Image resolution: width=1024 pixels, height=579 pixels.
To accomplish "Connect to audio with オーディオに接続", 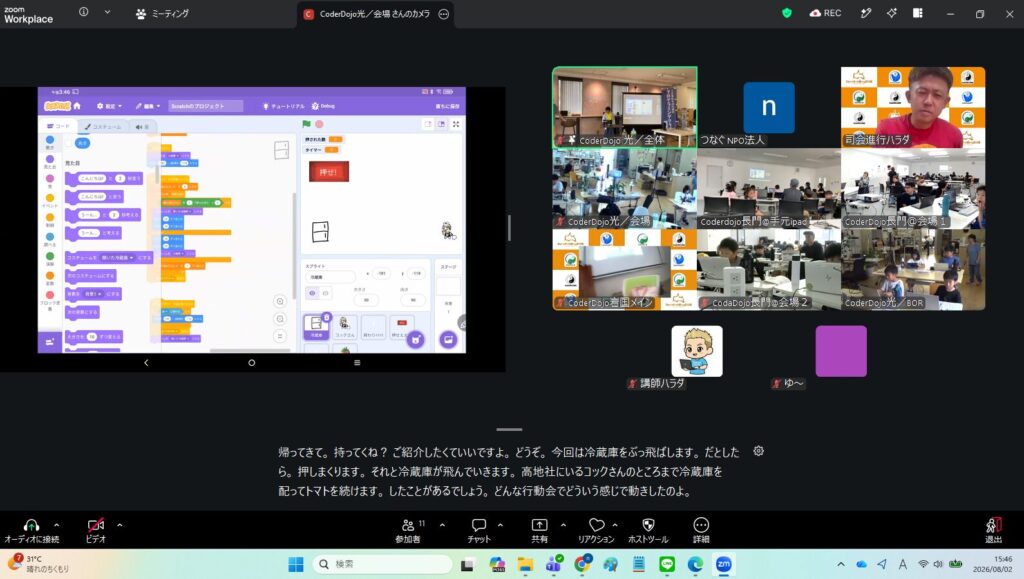I will tap(31, 531).
